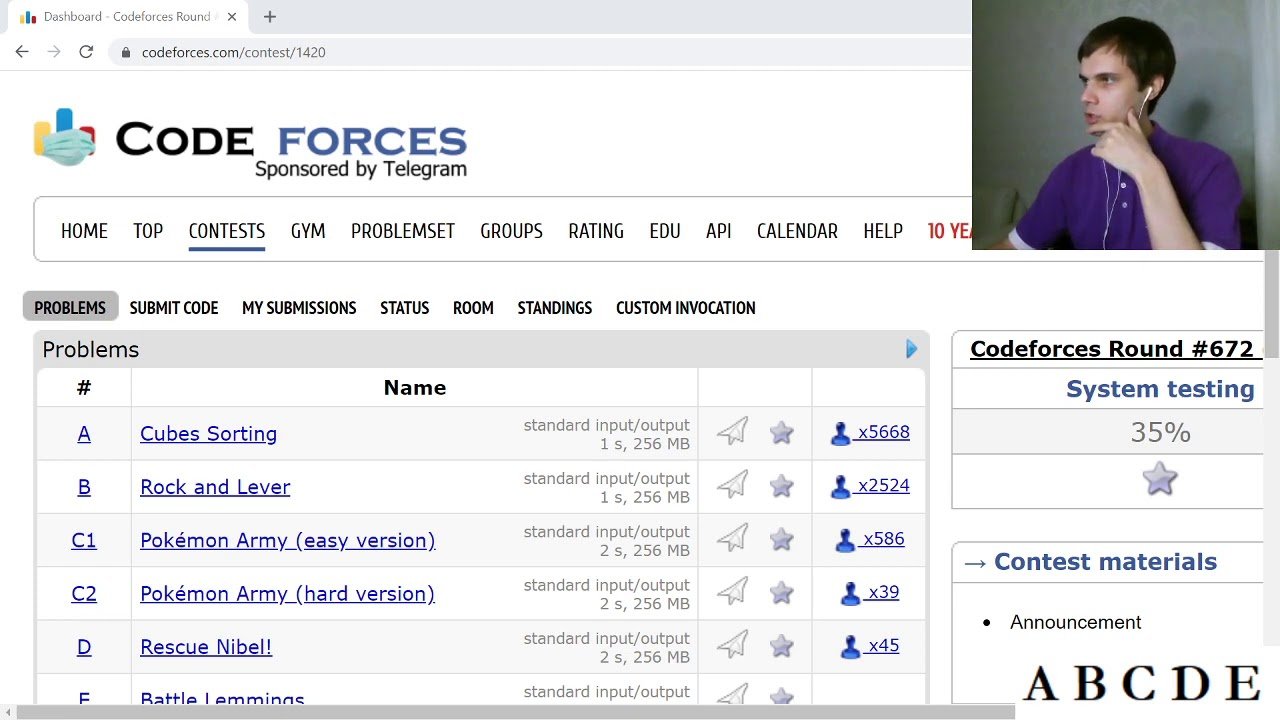Add Rock and Lever to favourites star

(781, 486)
